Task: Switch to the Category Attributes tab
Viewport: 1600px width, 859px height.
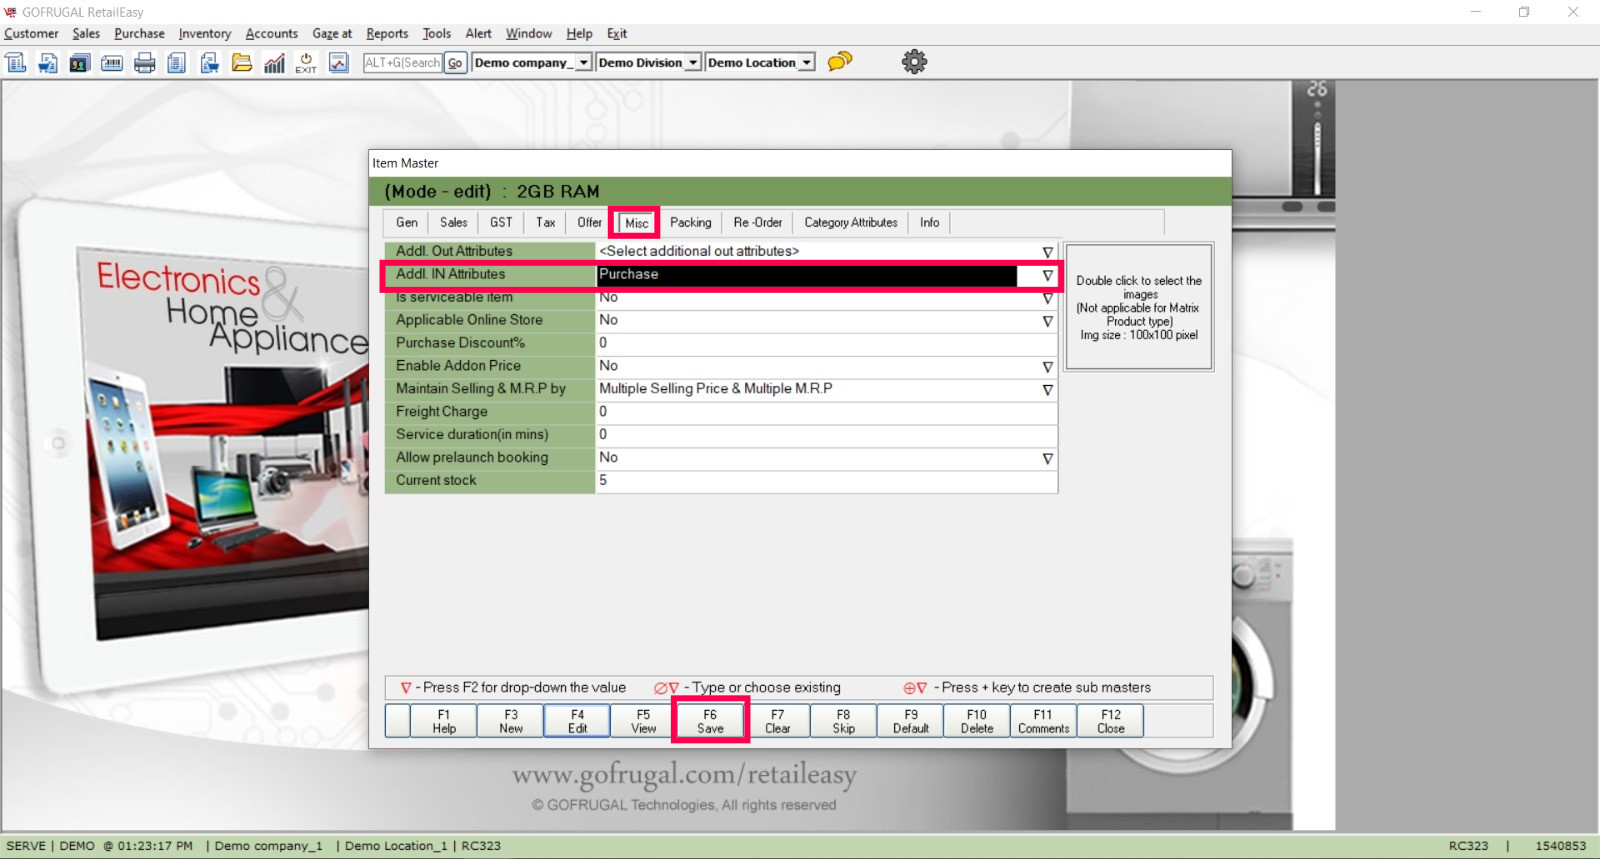Action: tap(851, 223)
